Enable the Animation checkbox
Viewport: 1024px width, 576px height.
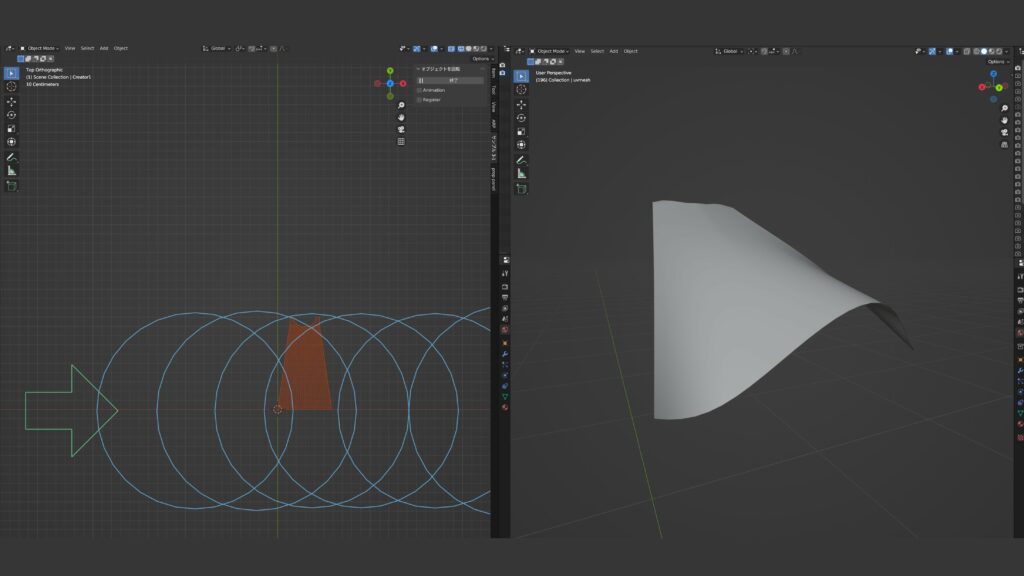tap(420, 90)
